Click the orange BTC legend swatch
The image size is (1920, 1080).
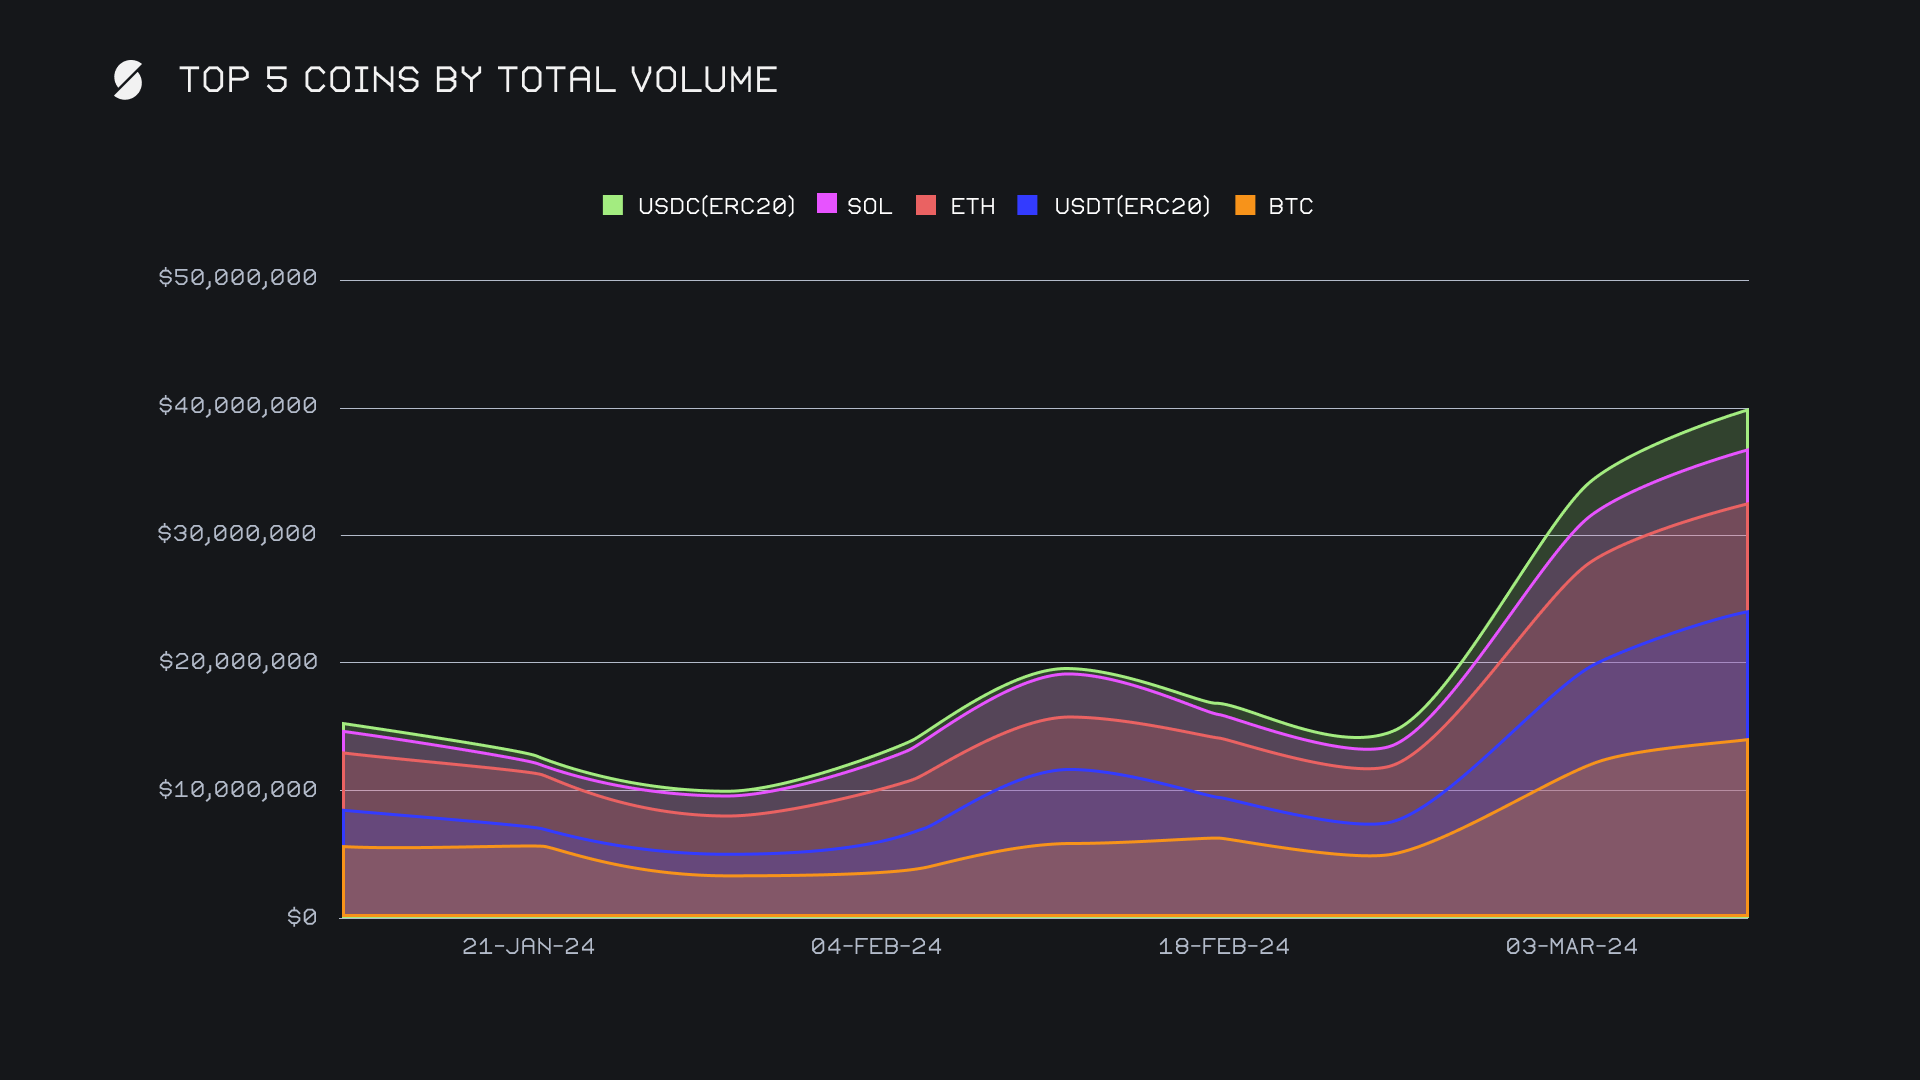[1245, 205]
